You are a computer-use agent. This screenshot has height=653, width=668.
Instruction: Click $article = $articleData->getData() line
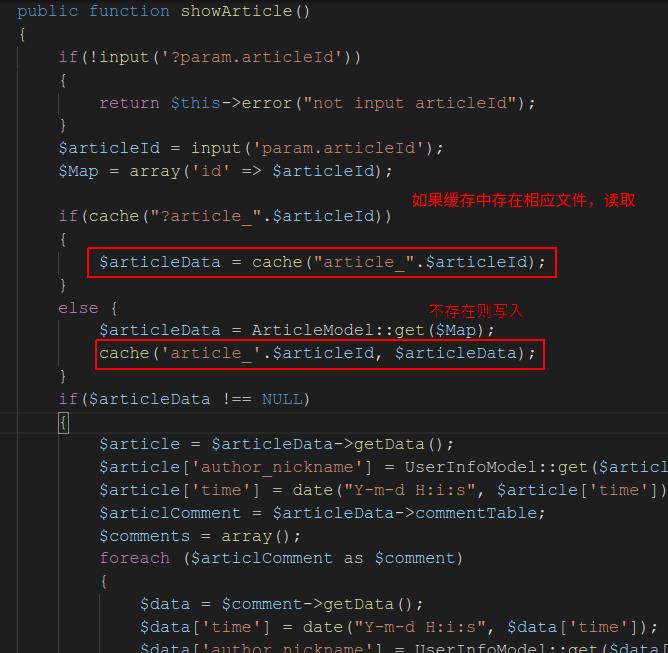coord(276,444)
